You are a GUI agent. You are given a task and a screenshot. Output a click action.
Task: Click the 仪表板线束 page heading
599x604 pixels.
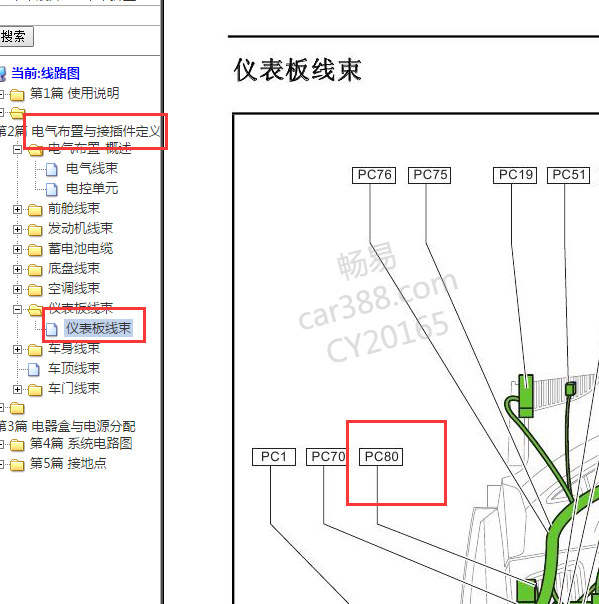coord(297,70)
